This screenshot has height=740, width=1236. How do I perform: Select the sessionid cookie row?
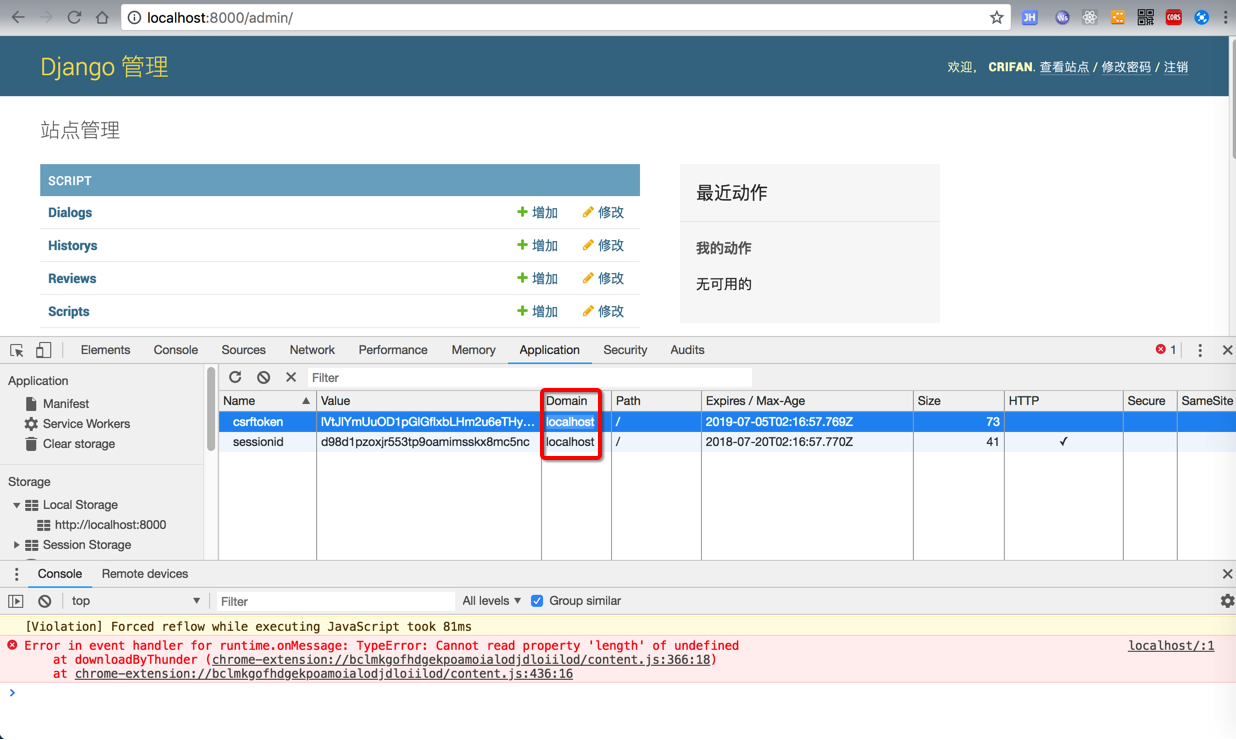coord(727,442)
